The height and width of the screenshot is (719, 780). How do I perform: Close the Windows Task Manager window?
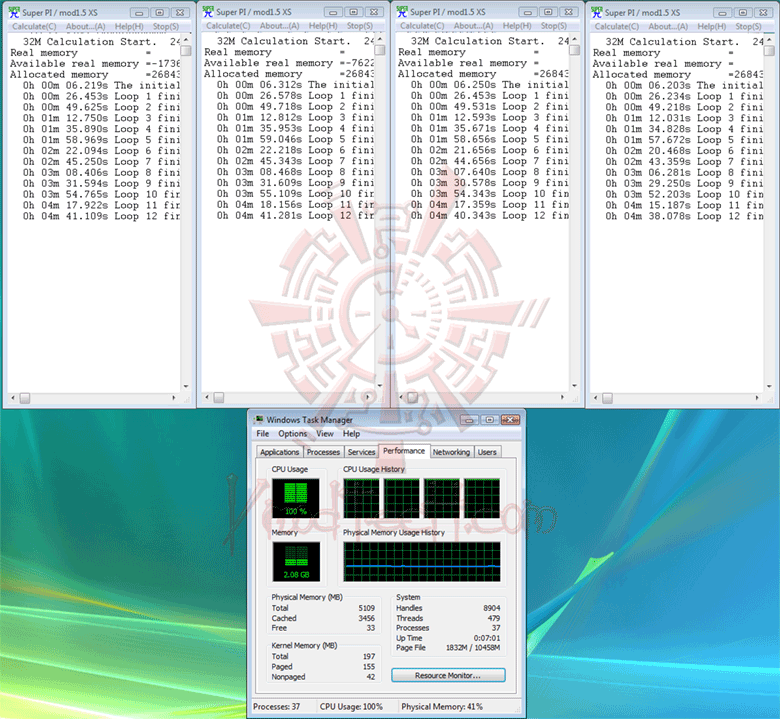[510, 420]
